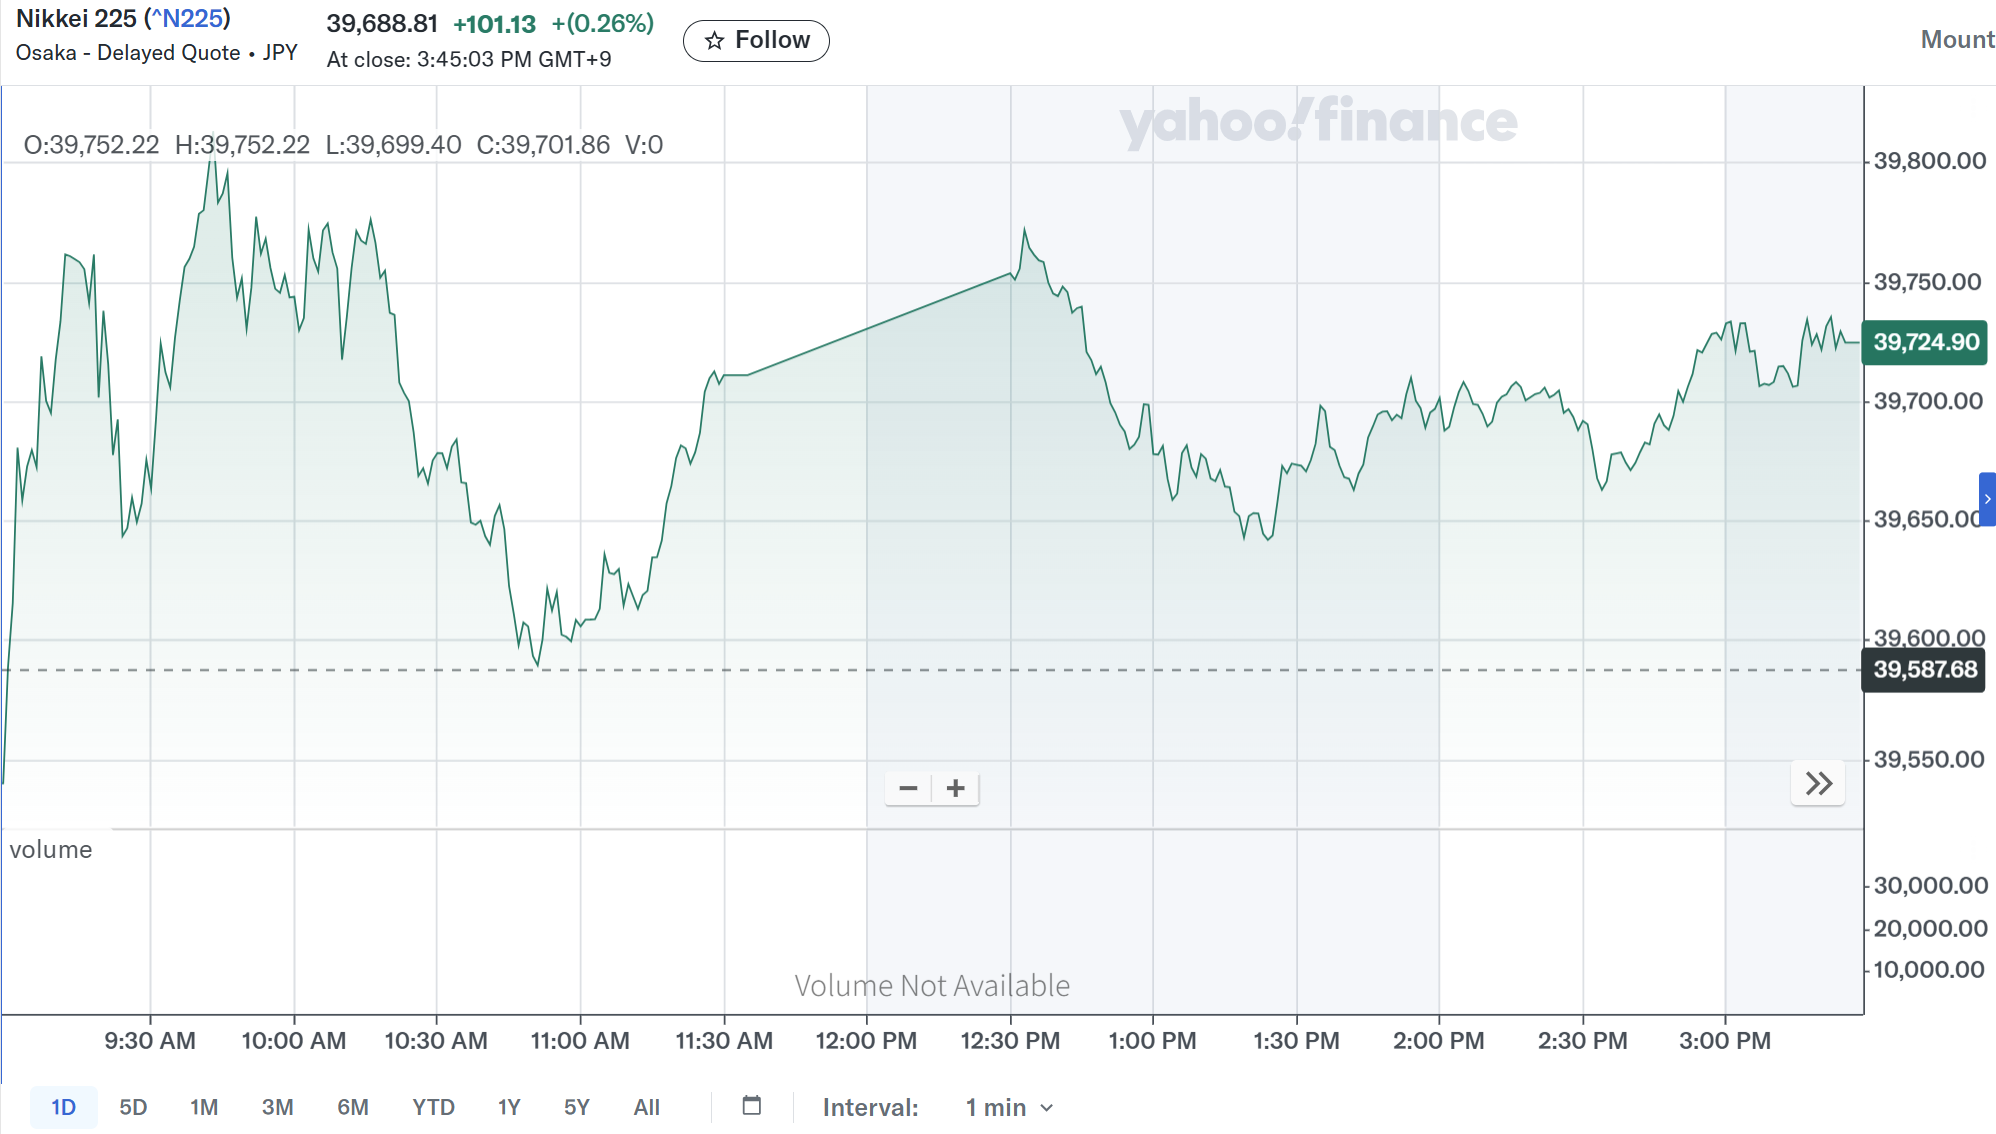Select the 1Y range tab
The image size is (1996, 1134).
tap(509, 1107)
